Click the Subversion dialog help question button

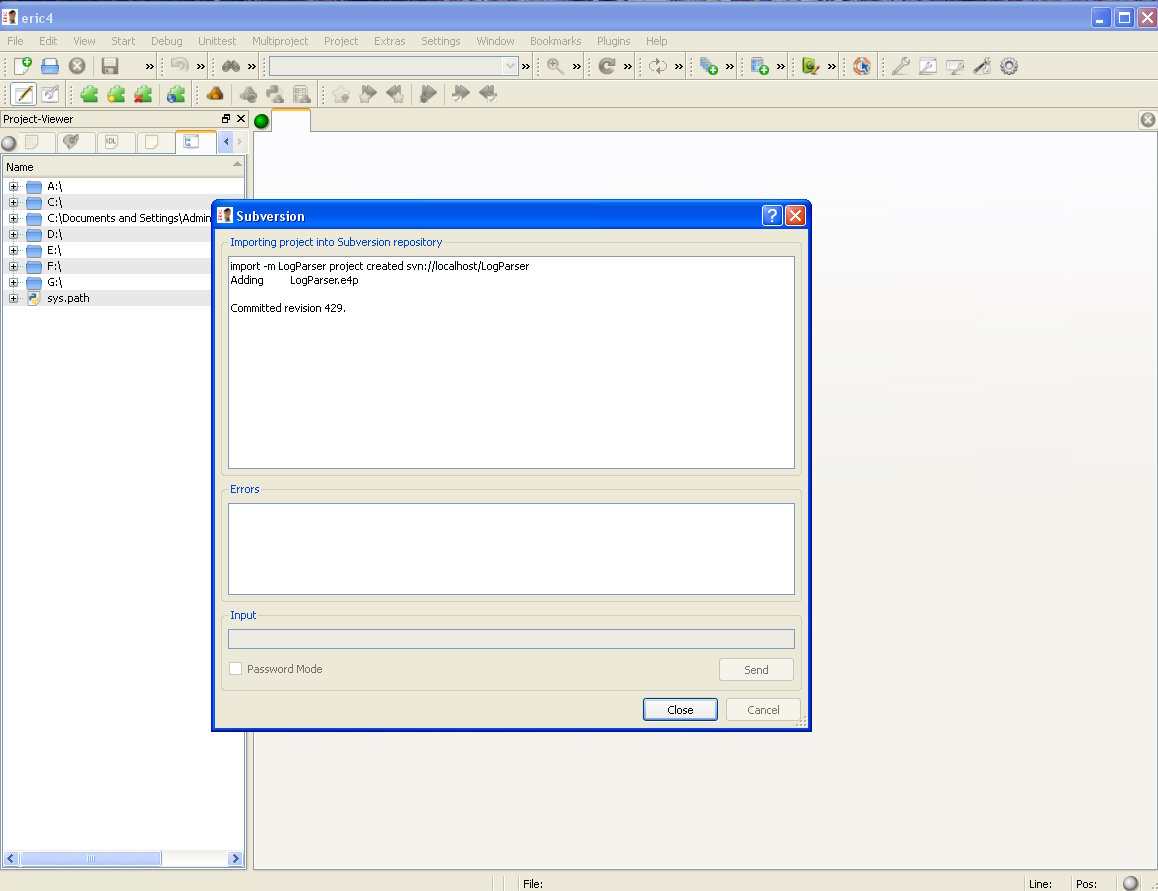coord(771,216)
